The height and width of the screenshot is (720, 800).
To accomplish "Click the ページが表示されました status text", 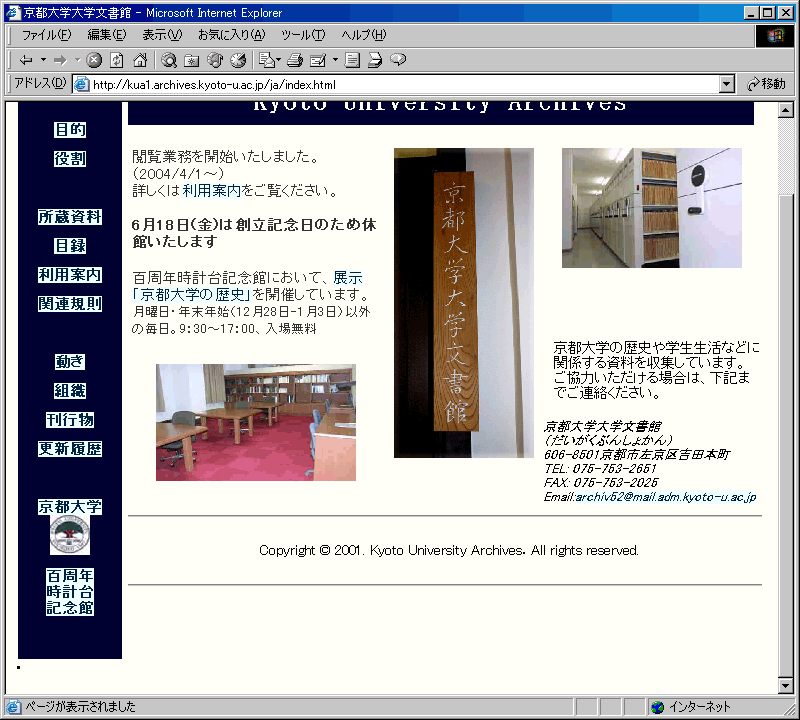I will tap(81, 707).
